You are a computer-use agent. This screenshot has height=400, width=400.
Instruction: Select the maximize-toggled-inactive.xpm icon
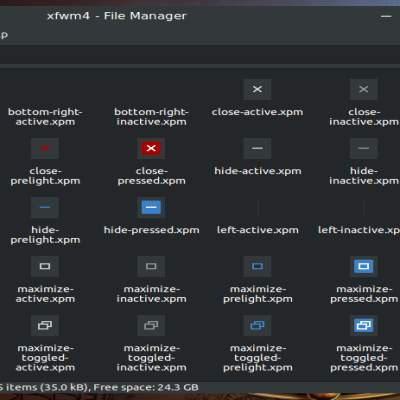click(151, 325)
